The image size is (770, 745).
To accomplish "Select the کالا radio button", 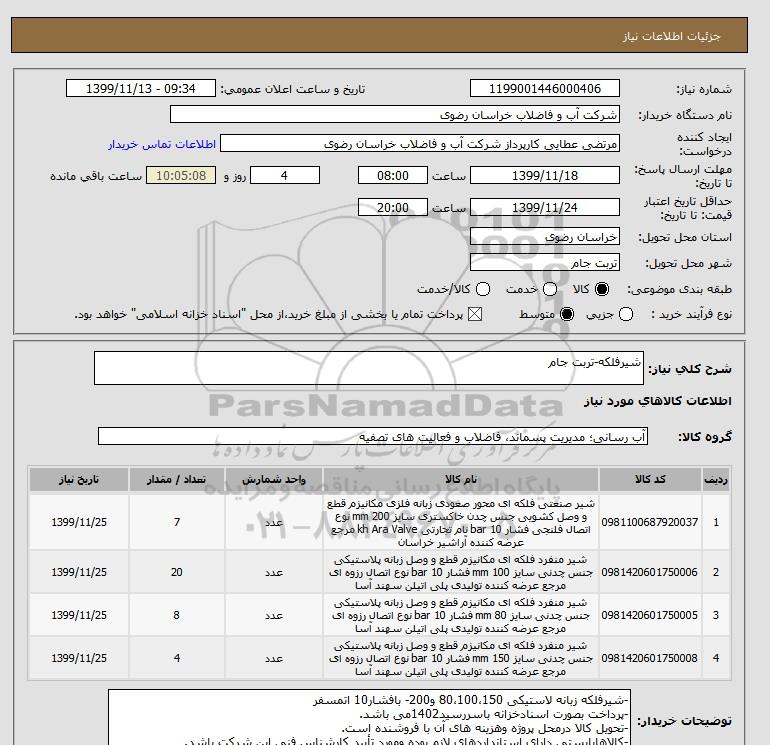I will click(x=602, y=289).
